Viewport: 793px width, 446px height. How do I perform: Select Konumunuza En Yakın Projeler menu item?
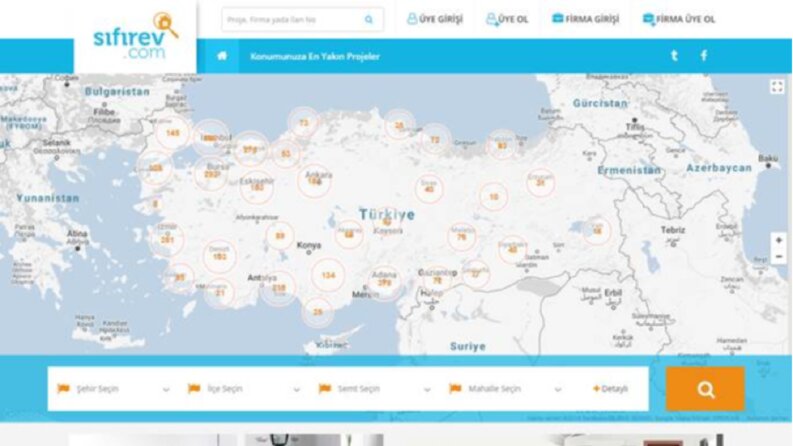pyautogui.click(x=315, y=57)
